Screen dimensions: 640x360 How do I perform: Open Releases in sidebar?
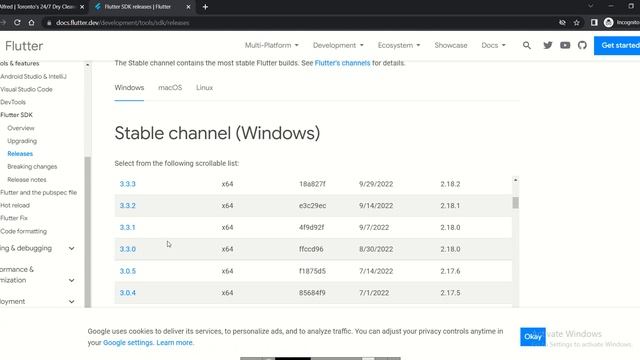click(20, 153)
